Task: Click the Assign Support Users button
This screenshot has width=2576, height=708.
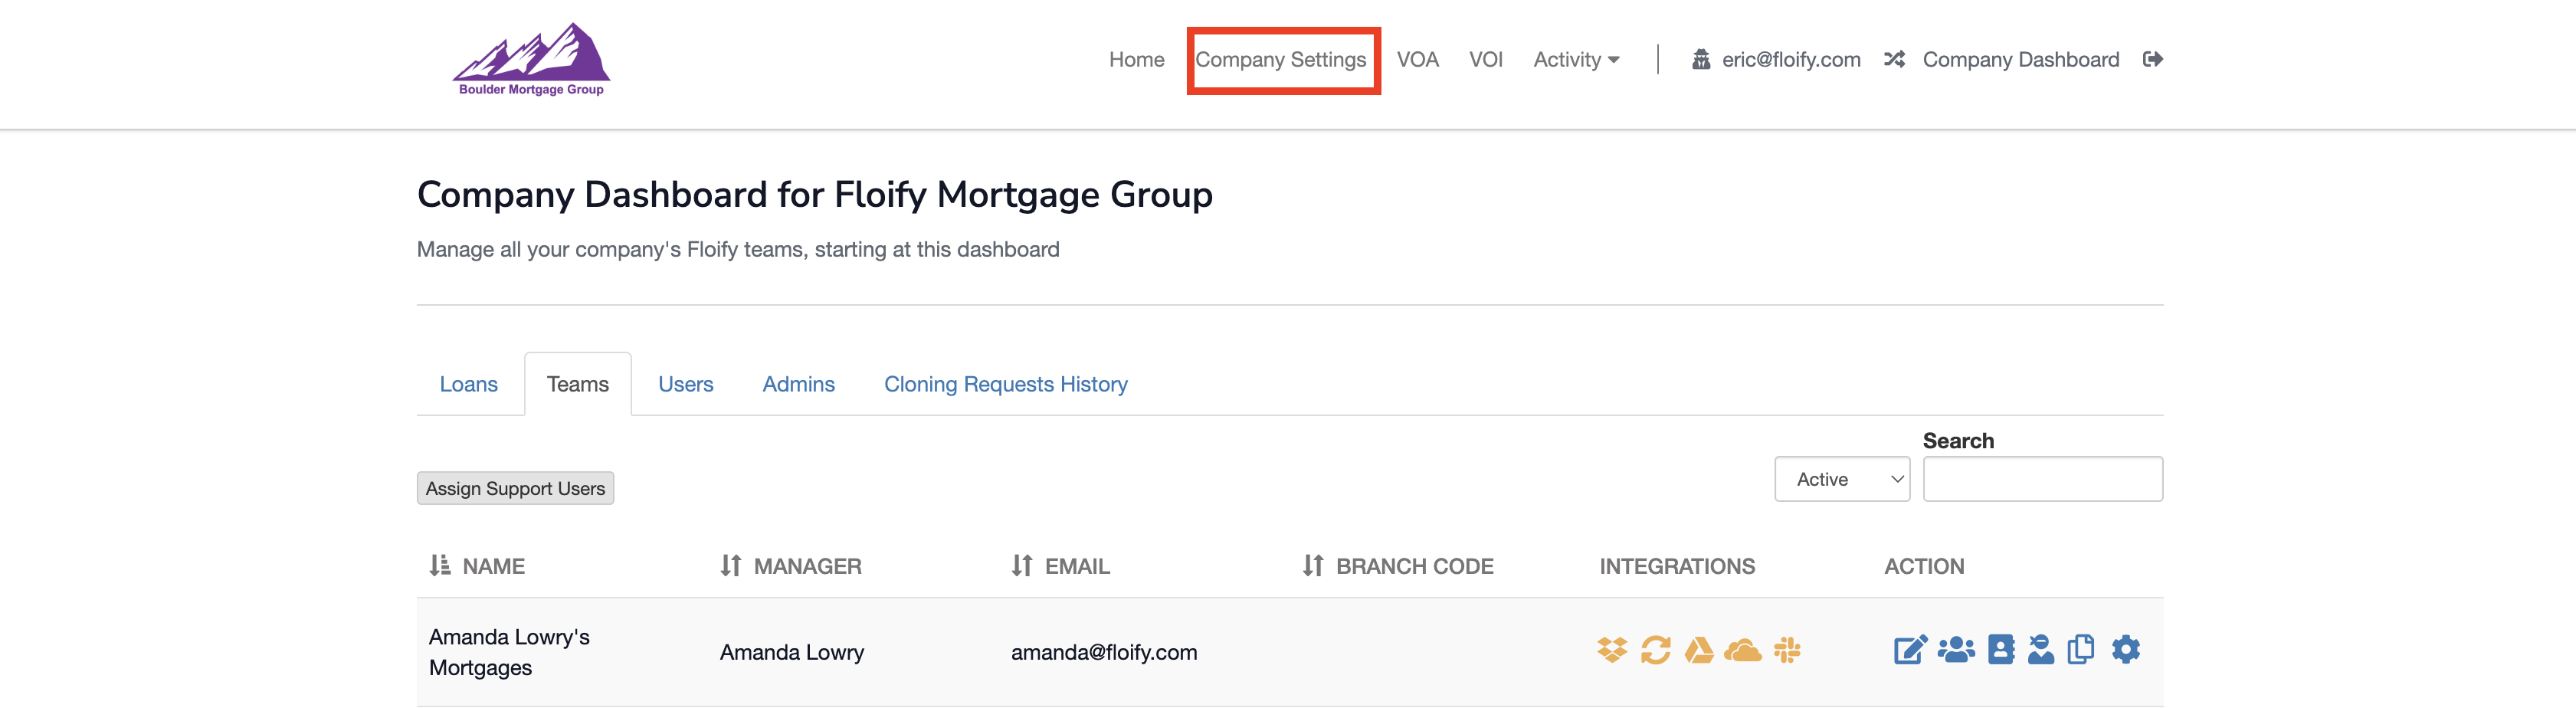Action: point(515,488)
